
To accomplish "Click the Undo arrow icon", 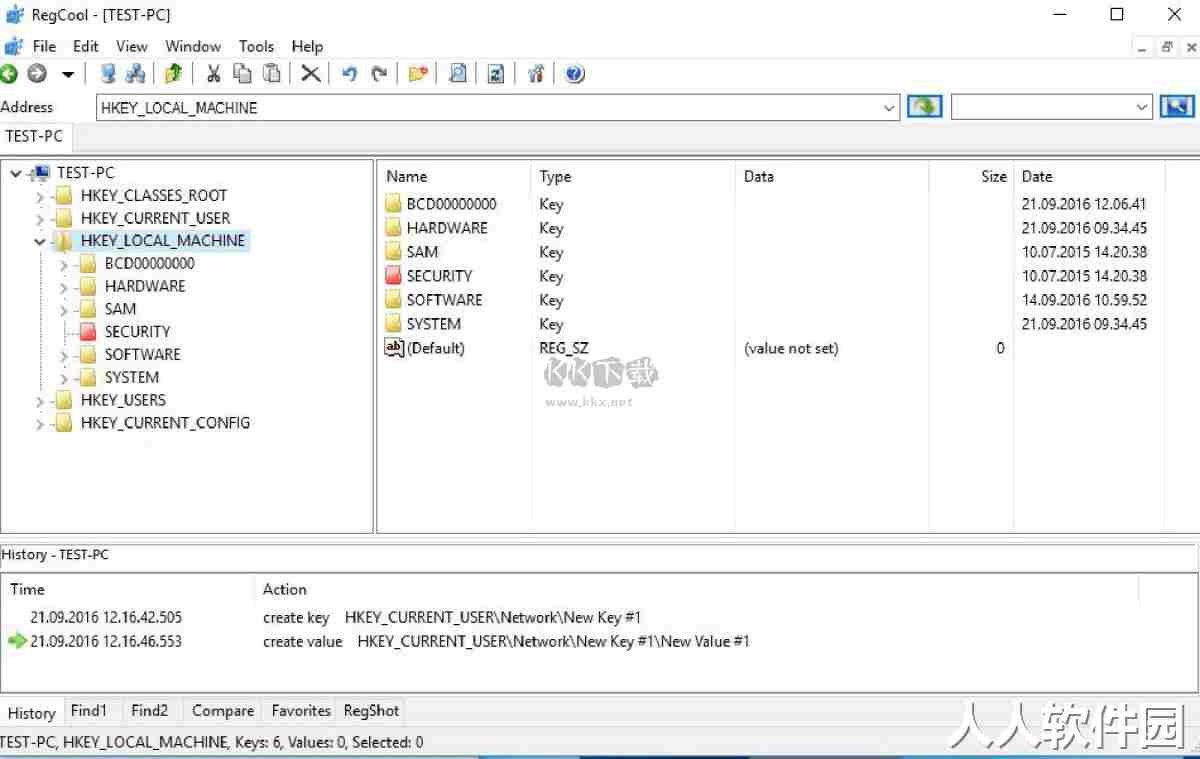I will (x=349, y=73).
